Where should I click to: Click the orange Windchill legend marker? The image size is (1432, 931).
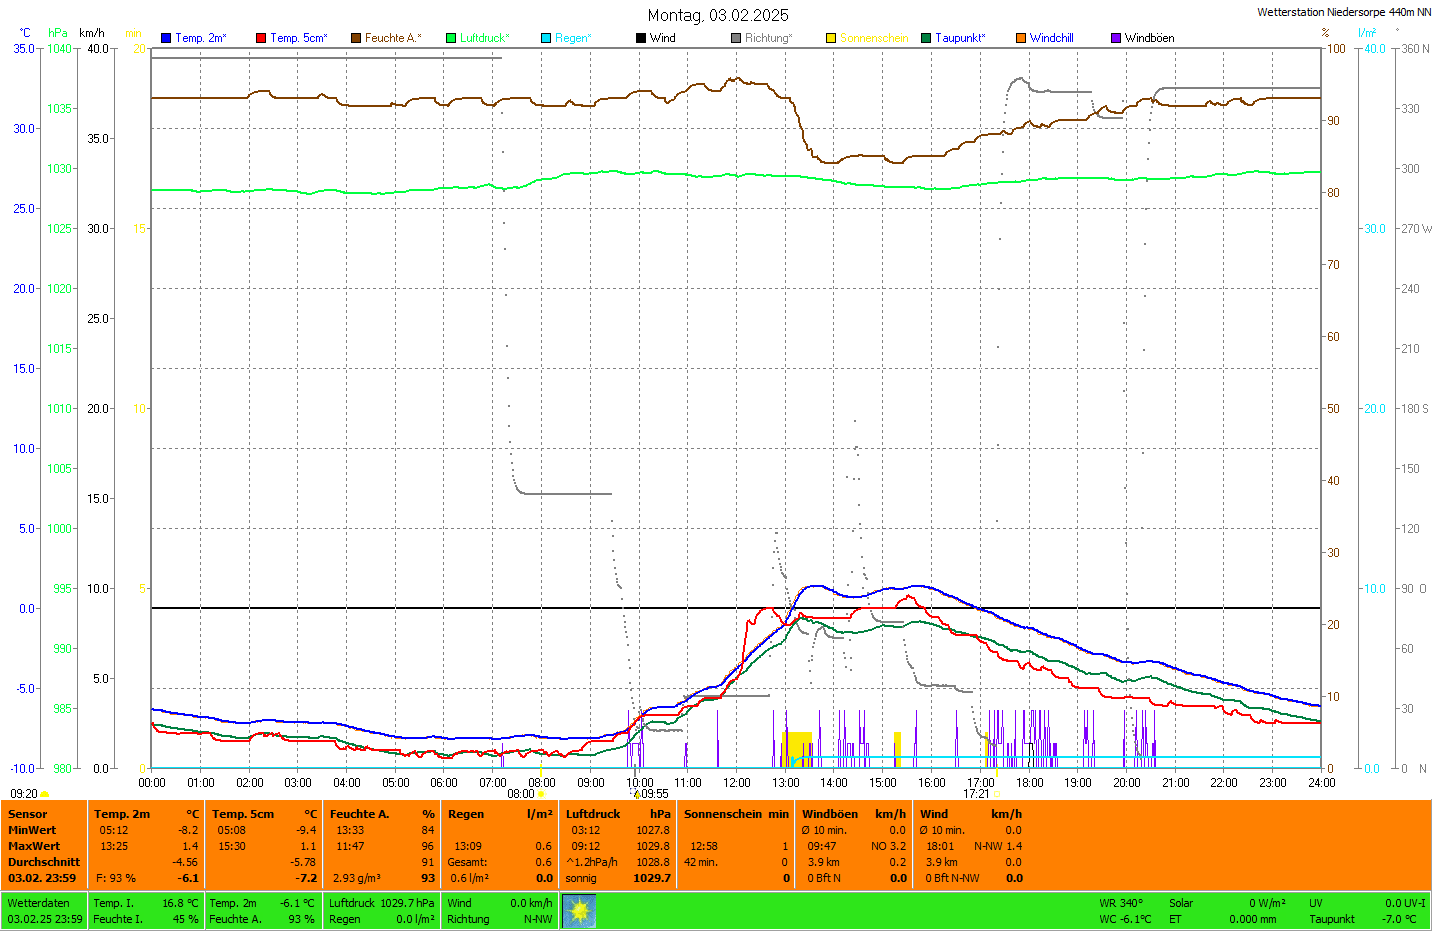point(1021,38)
